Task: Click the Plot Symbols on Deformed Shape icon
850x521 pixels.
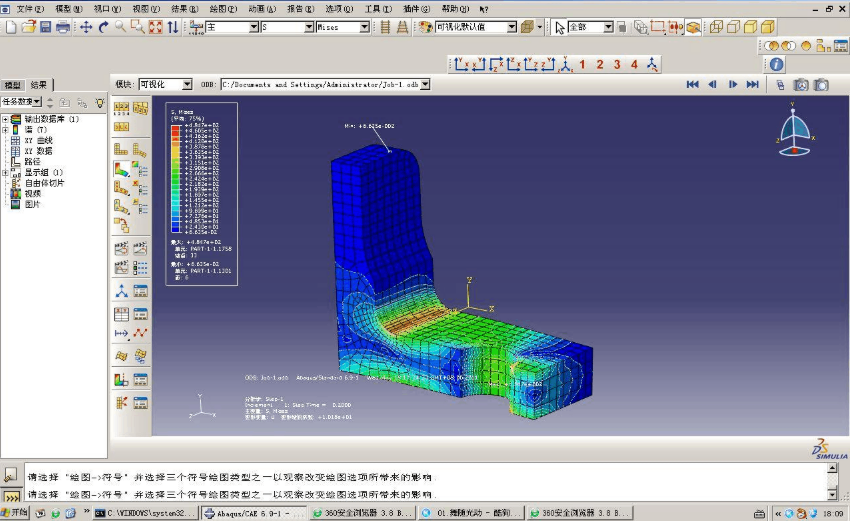Action: pyautogui.click(x=121, y=188)
